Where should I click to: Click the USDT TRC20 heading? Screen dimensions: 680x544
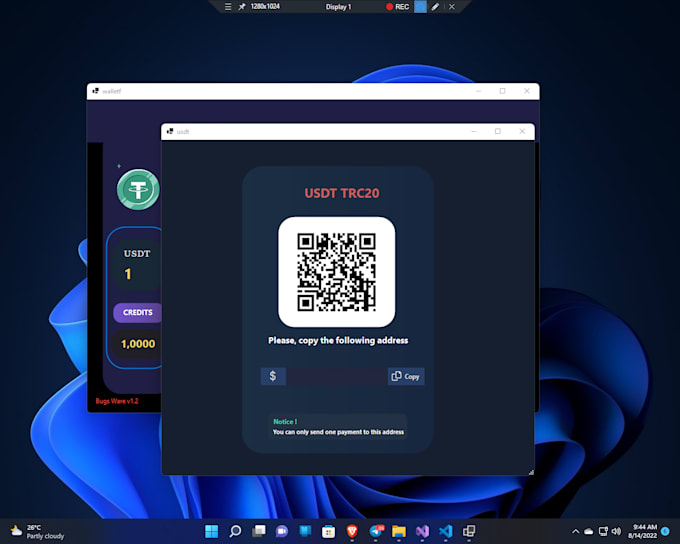[x=342, y=193]
